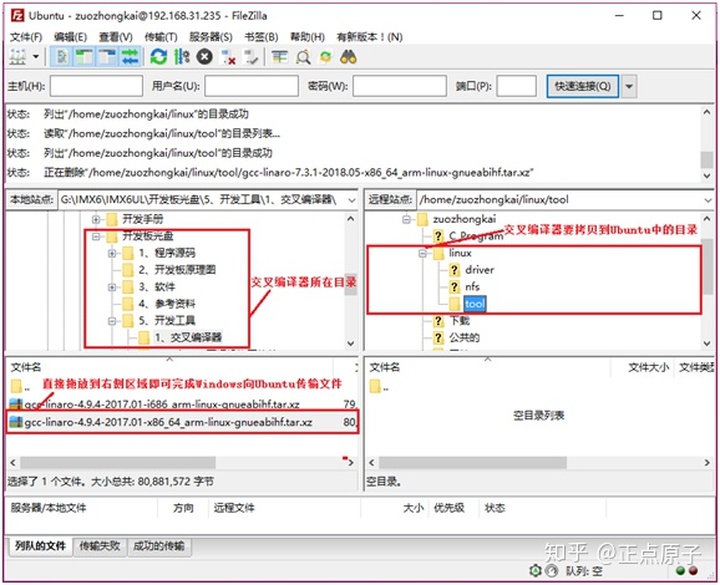
Task: Open the 文件(F) menu
Action: (26, 37)
